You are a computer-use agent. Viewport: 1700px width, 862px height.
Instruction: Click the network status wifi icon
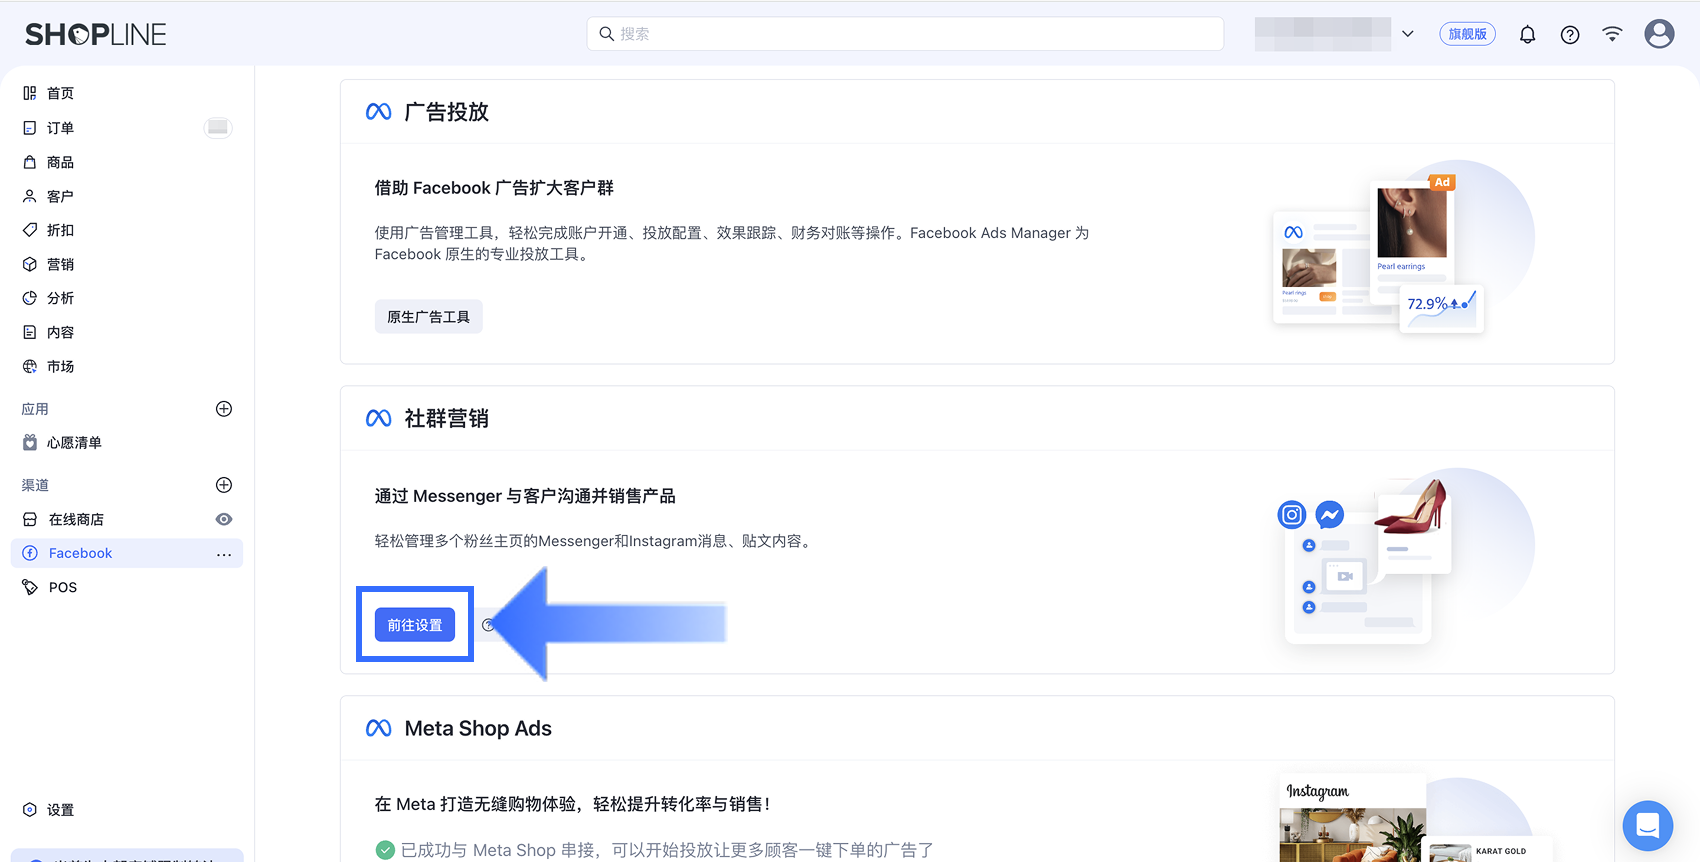point(1612,34)
